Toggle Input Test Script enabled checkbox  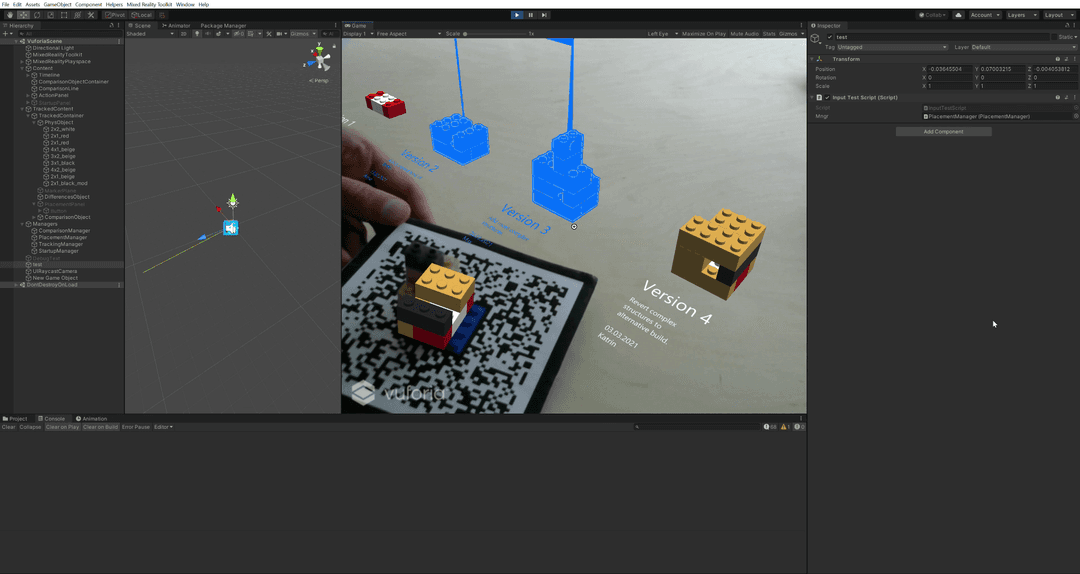(827, 97)
